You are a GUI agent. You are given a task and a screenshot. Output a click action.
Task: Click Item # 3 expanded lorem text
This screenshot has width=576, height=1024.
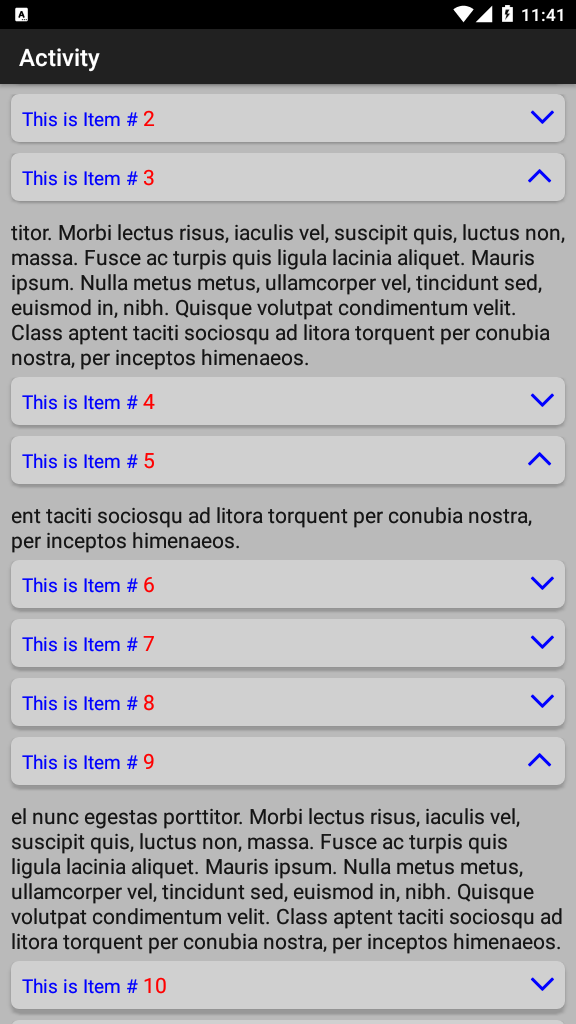coord(288,296)
